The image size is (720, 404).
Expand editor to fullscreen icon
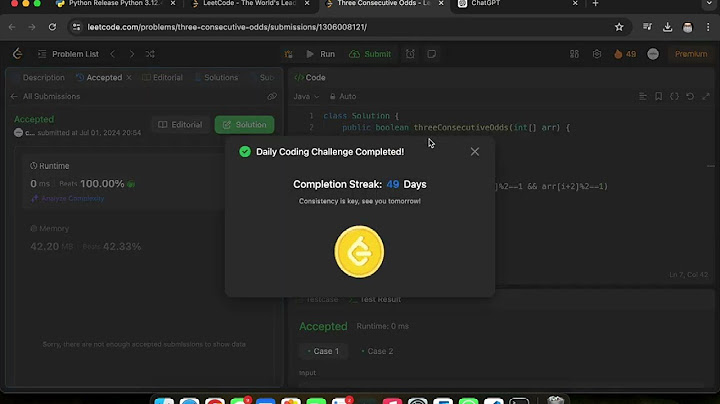706,96
